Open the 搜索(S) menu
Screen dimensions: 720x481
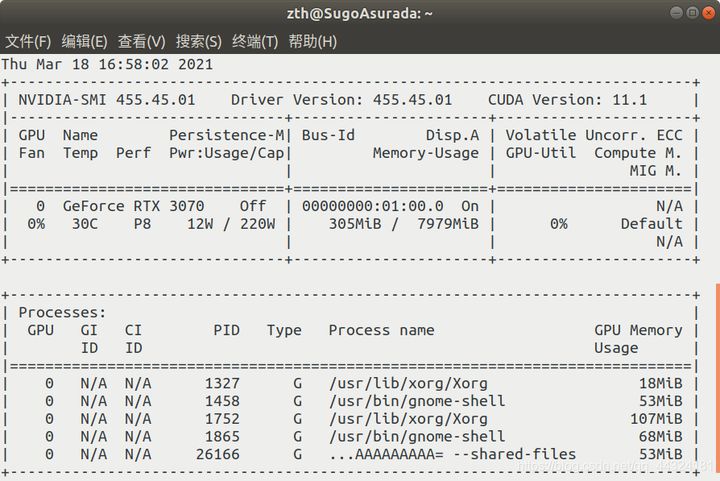click(198, 41)
